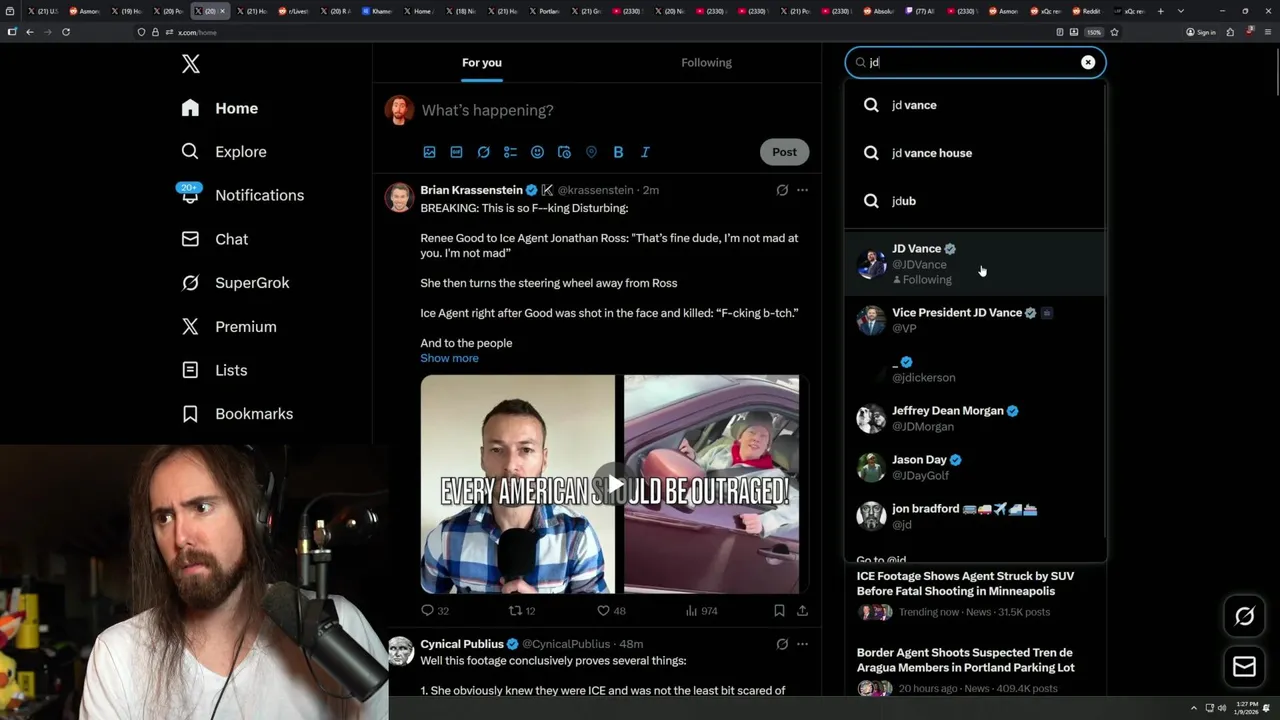Viewport: 1280px width, 720px height.
Task: Open the floating messages envelope button
Action: click(x=1244, y=666)
